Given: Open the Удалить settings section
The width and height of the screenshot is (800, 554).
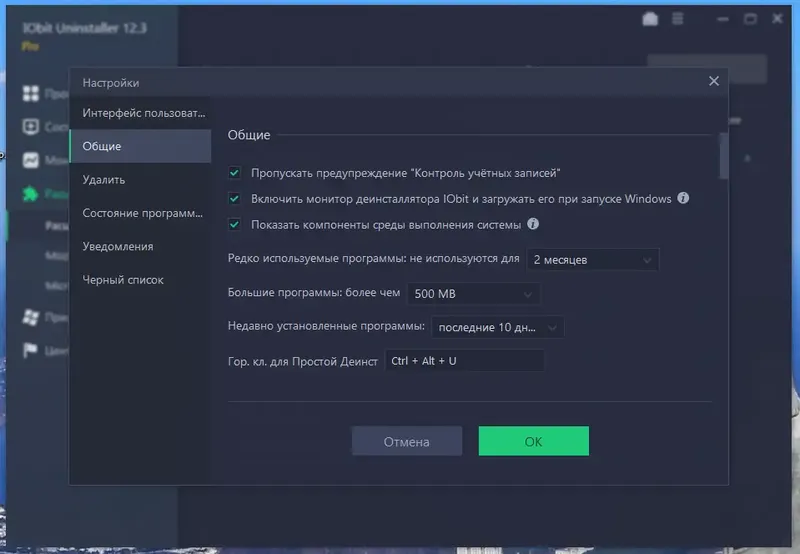Looking at the screenshot, I should click(x=140, y=180).
